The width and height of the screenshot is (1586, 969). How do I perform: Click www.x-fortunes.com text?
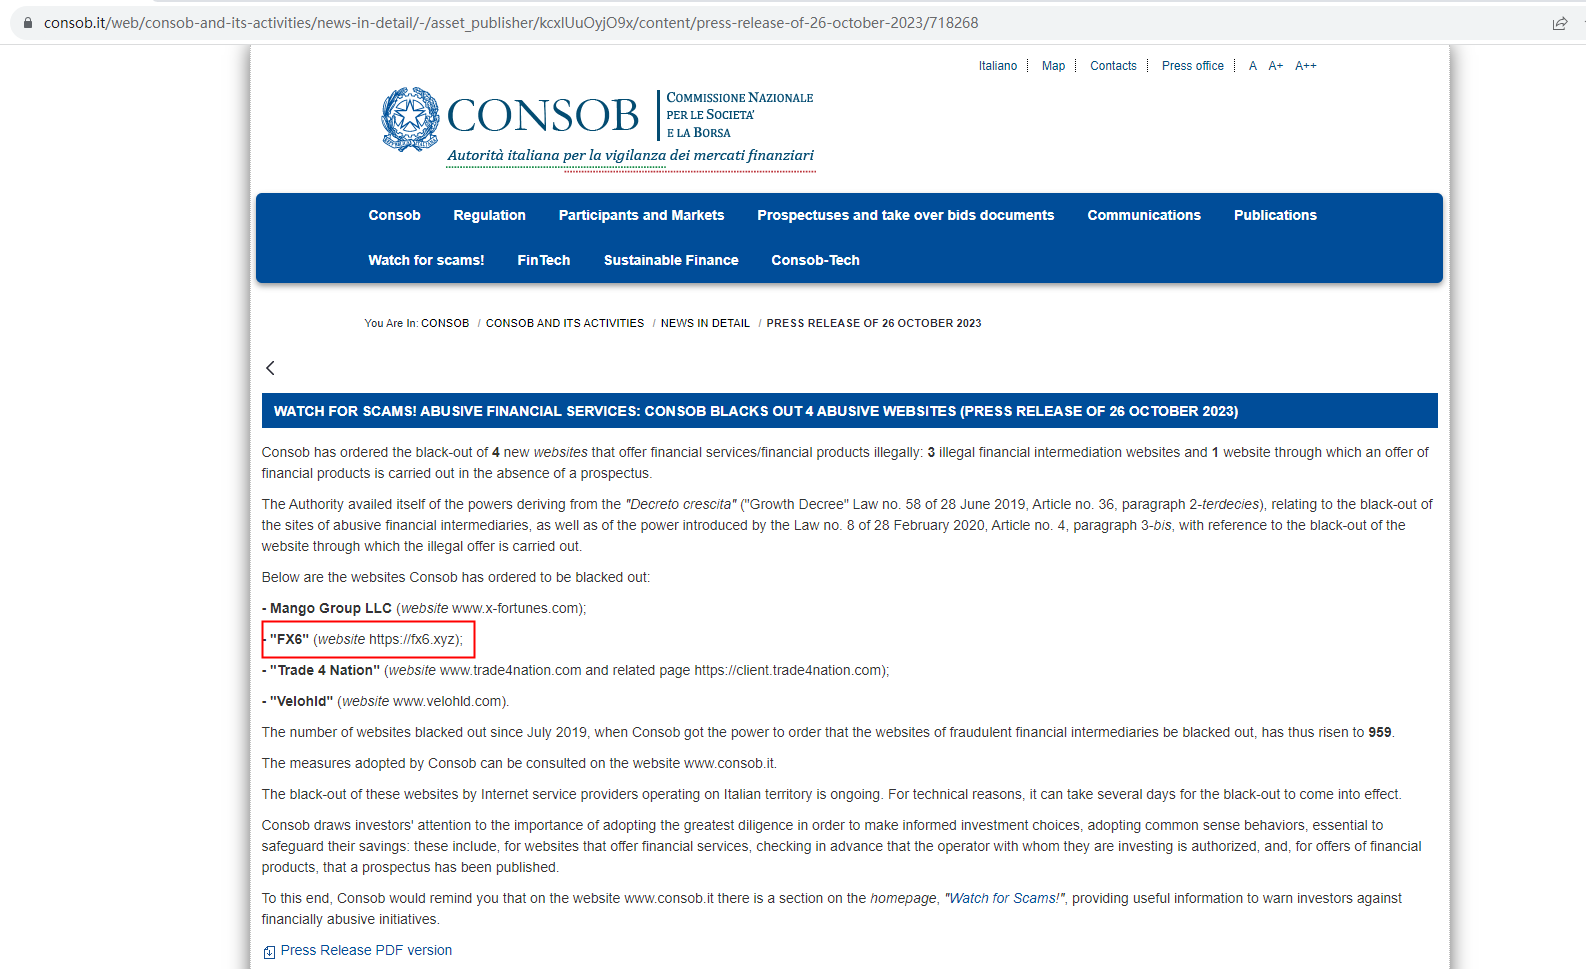coord(515,608)
